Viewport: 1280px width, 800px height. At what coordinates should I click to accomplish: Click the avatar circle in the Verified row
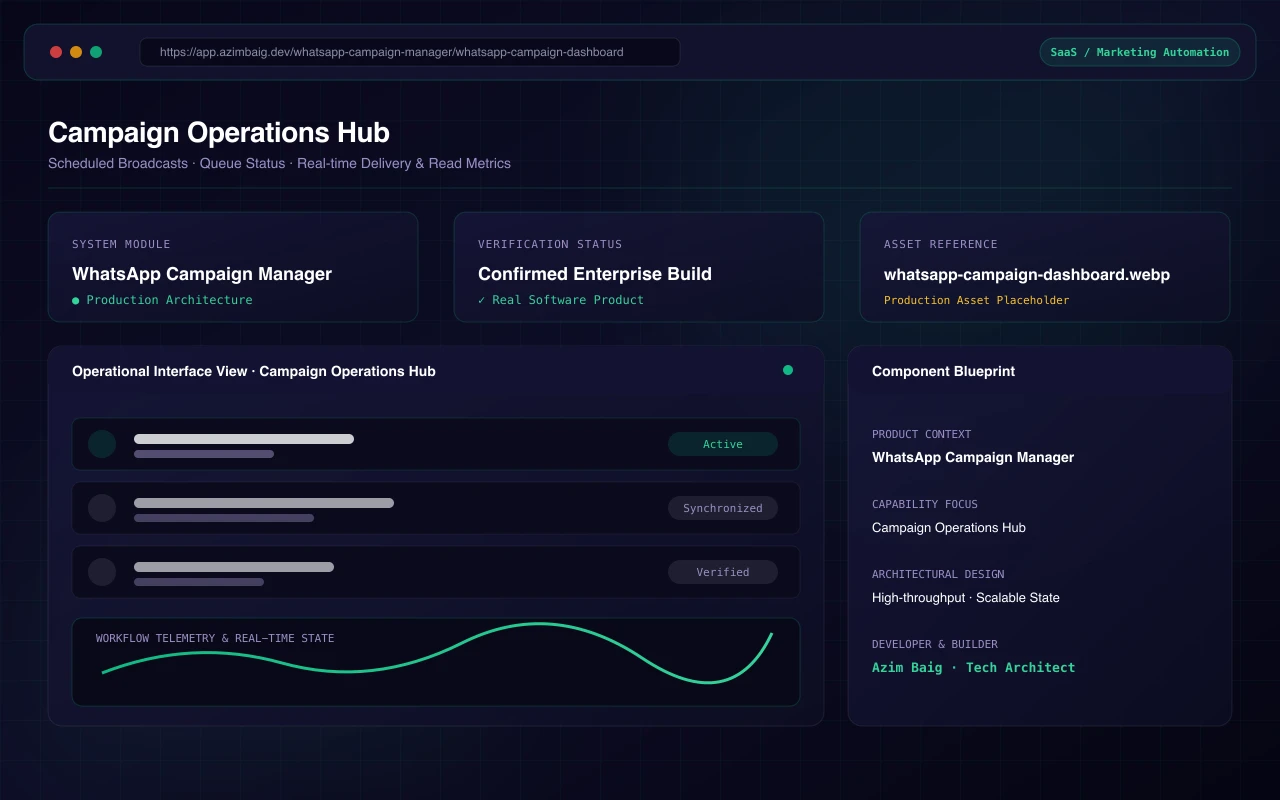pos(102,572)
